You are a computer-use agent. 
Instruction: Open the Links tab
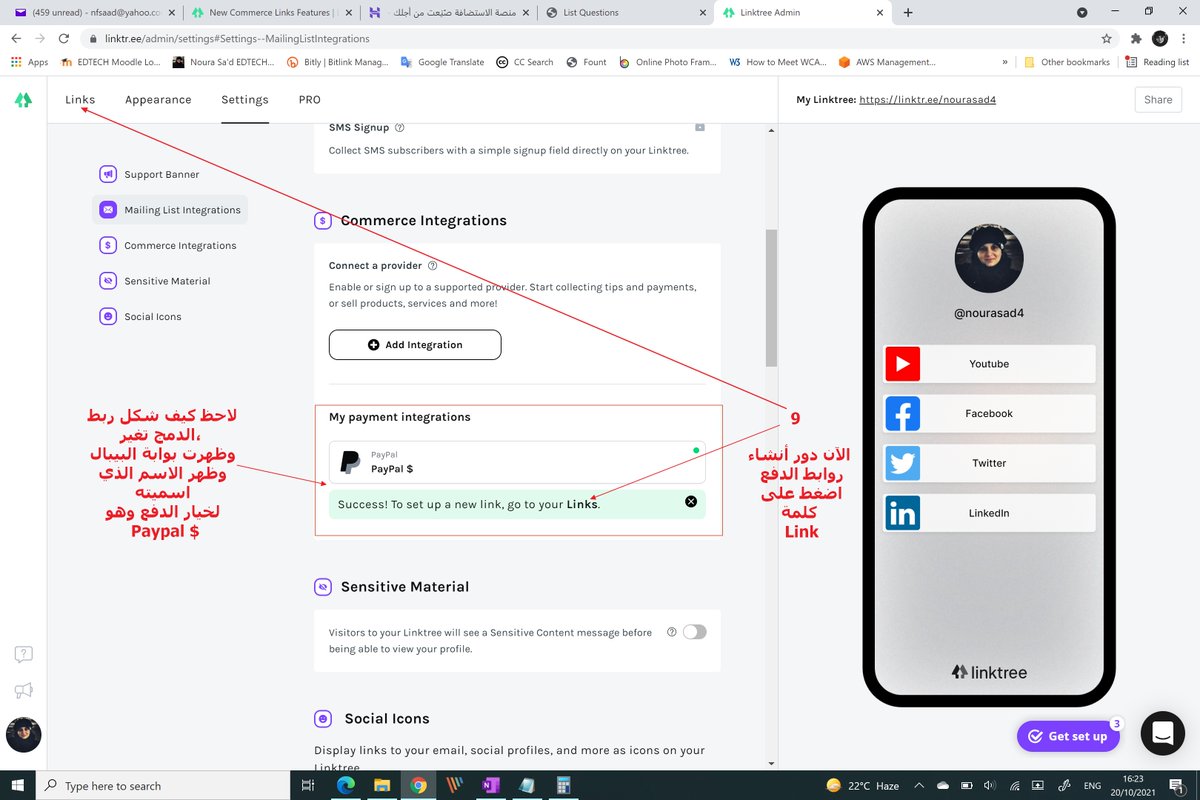coord(80,99)
